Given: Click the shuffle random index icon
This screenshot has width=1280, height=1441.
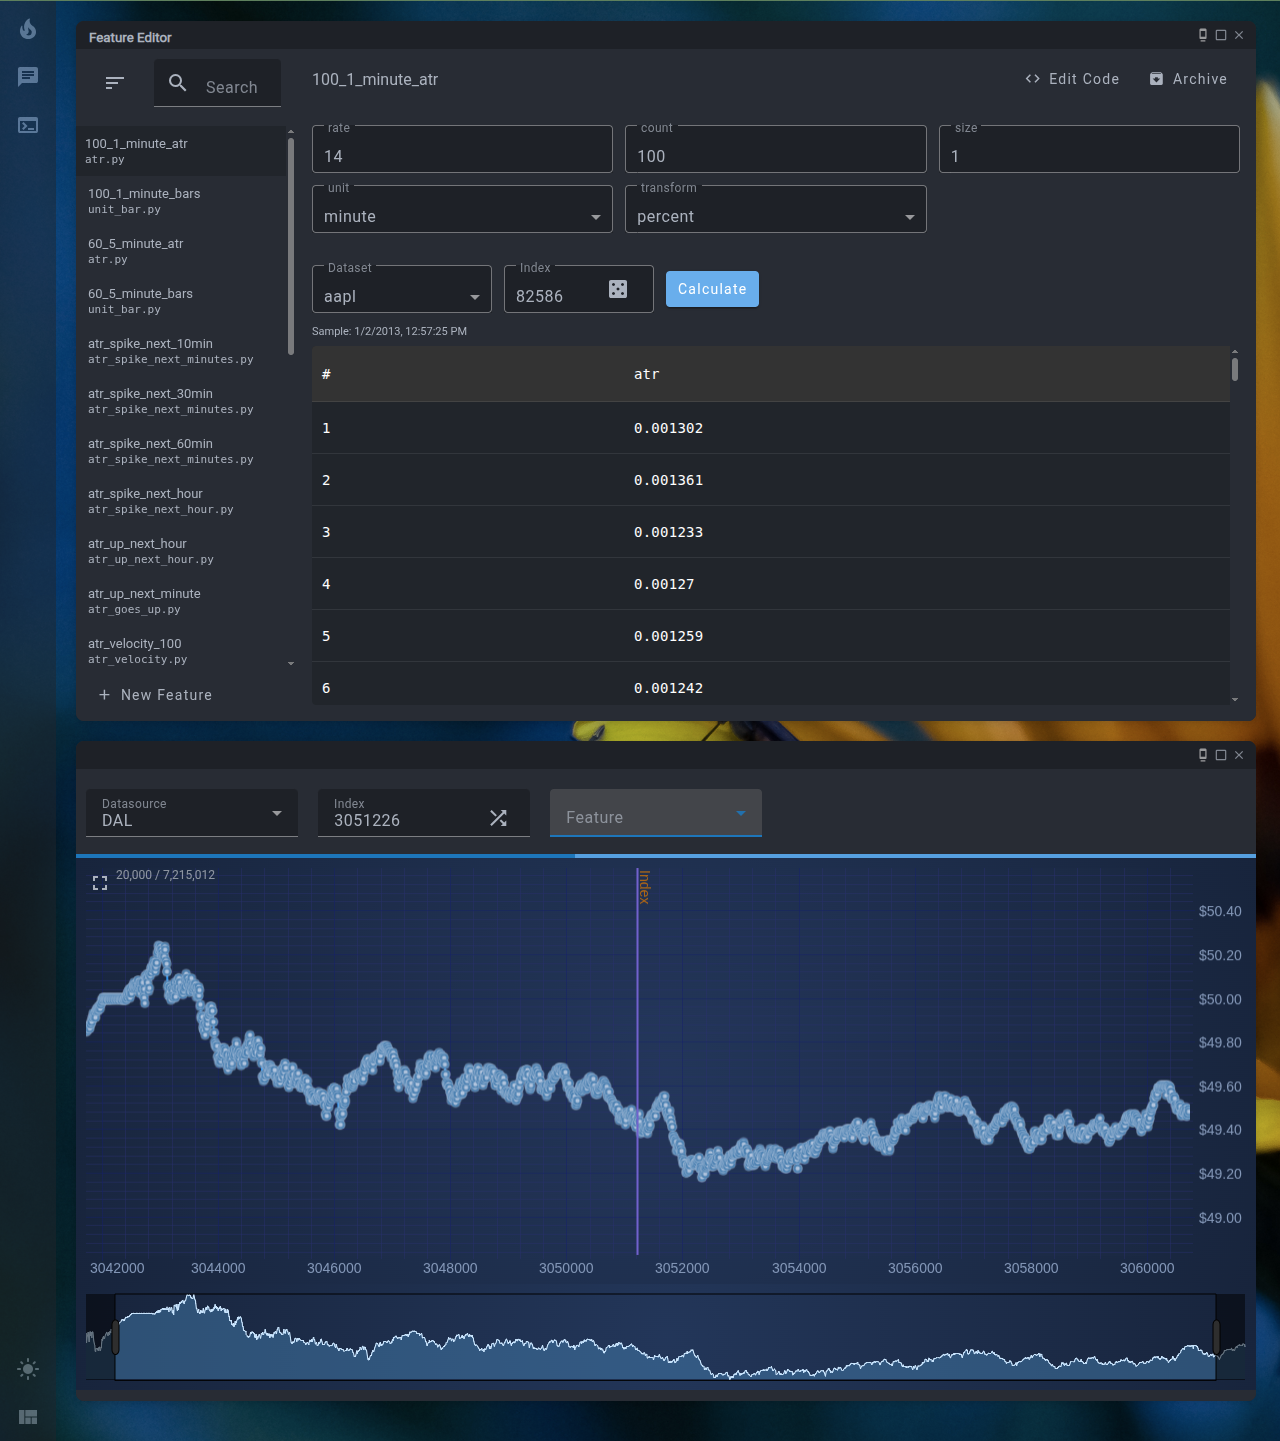Looking at the screenshot, I should click(x=498, y=818).
